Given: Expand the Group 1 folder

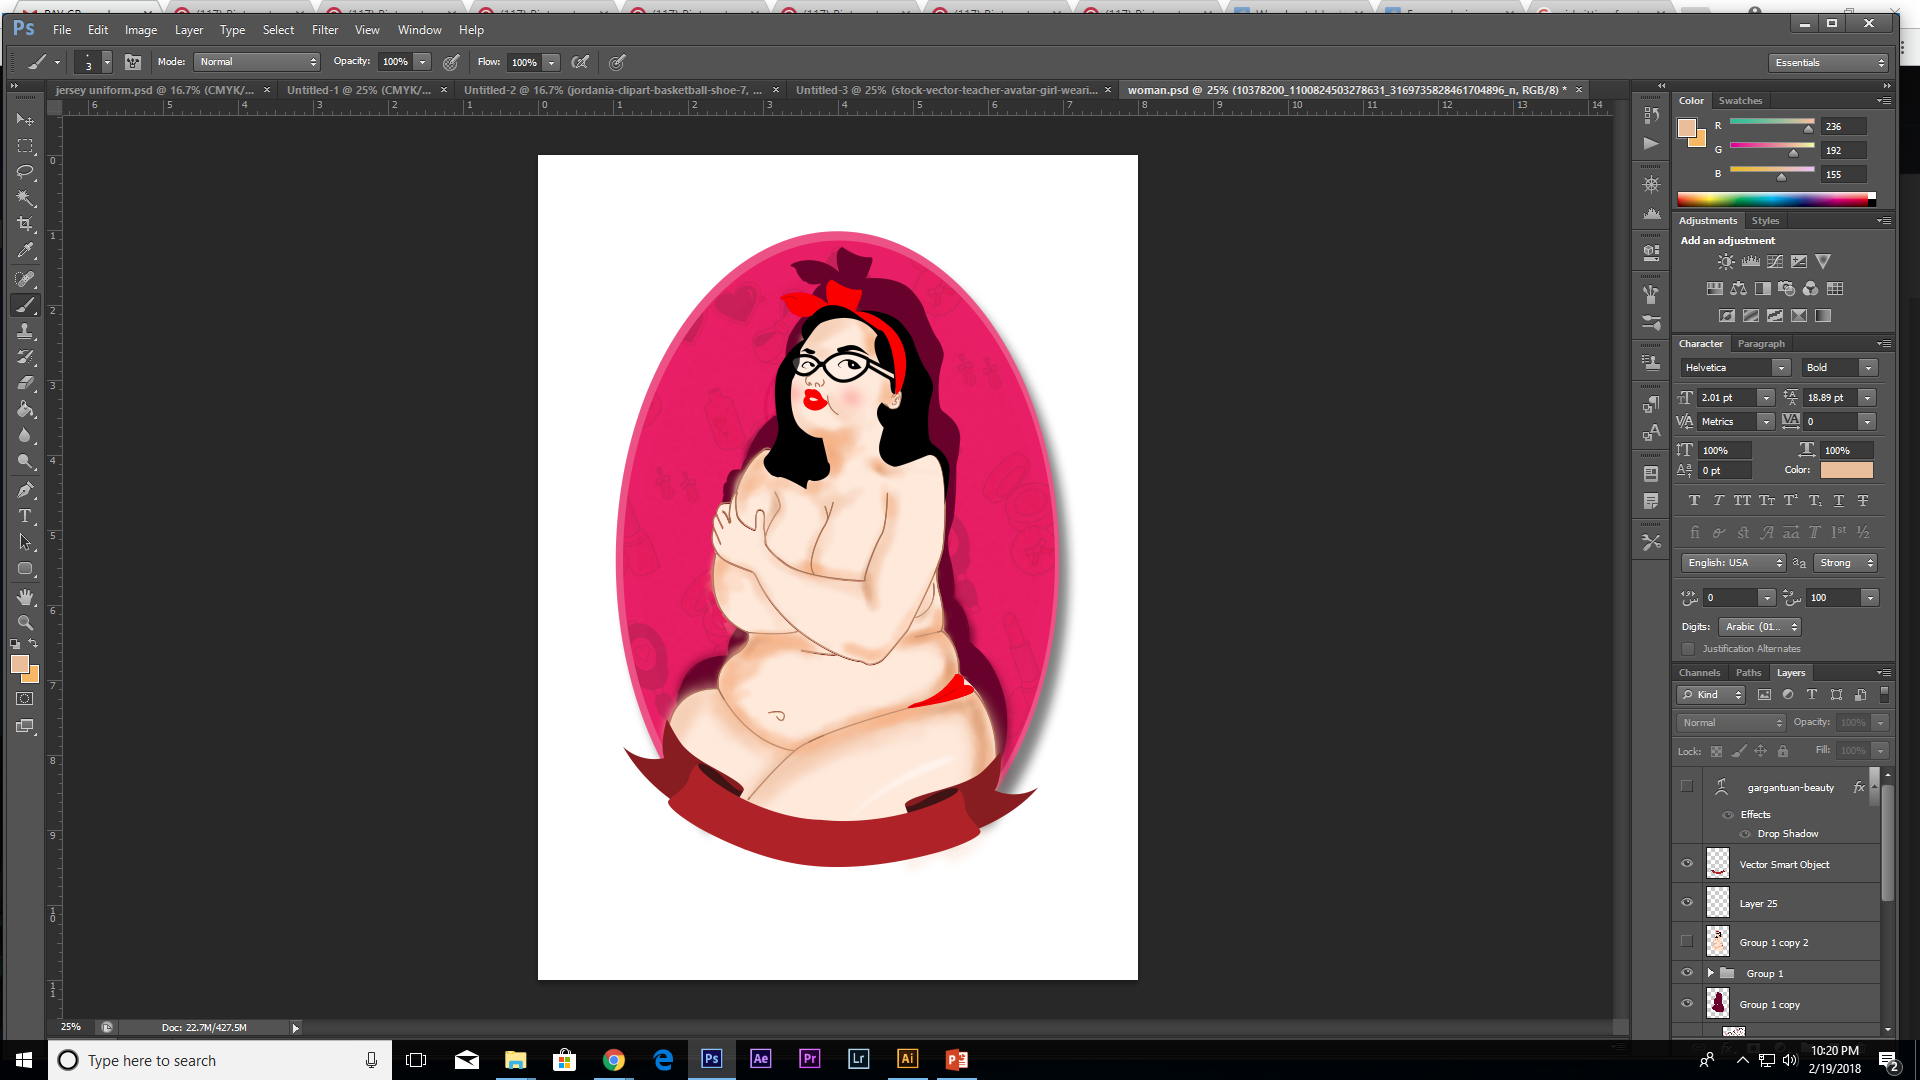Looking at the screenshot, I should coord(1710,973).
